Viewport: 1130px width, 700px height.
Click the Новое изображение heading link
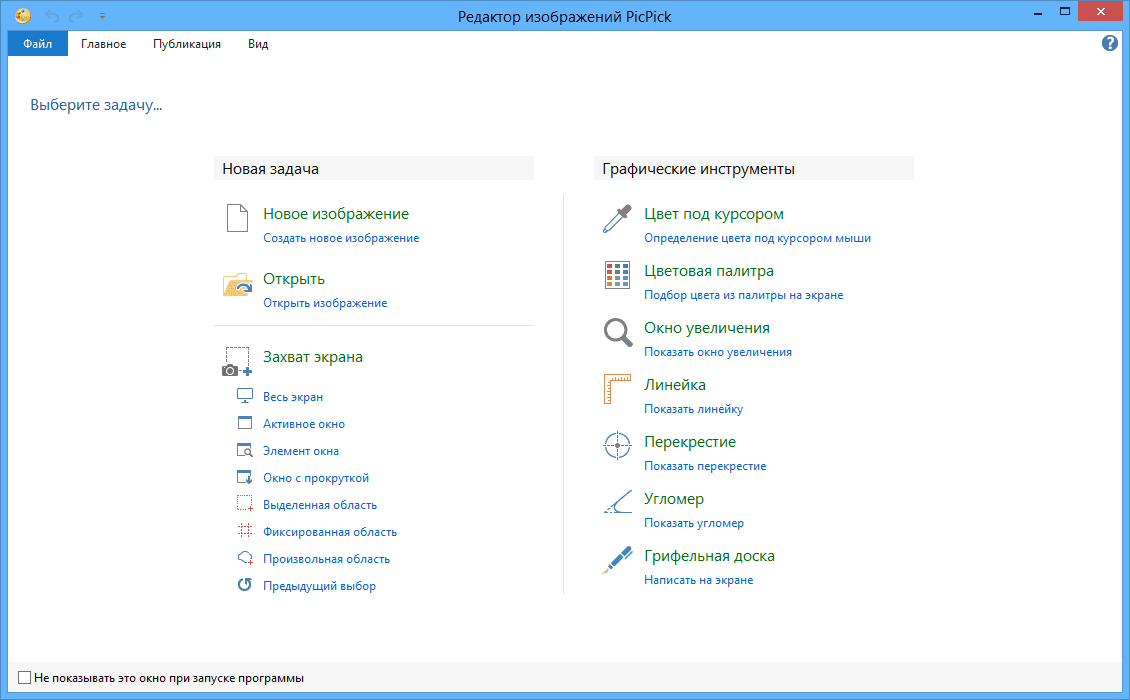(336, 213)
